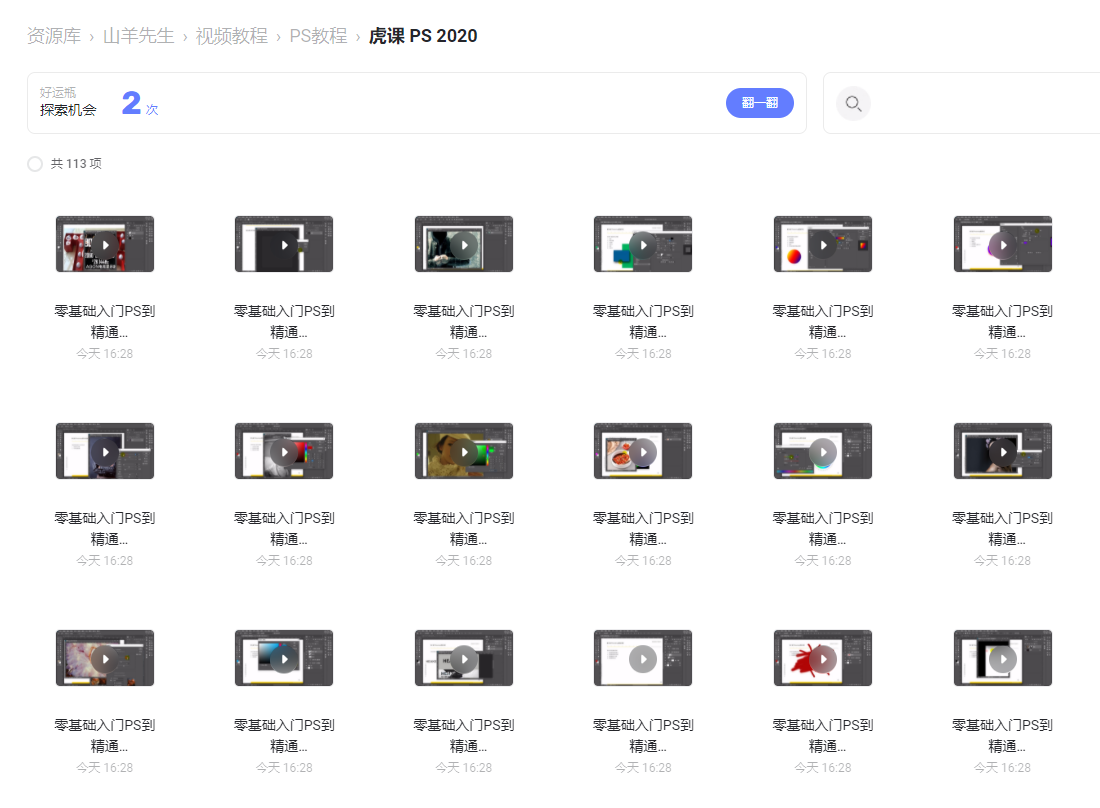
Task: Click the 2 次 explore chances counter
Action: pos(139,103)
